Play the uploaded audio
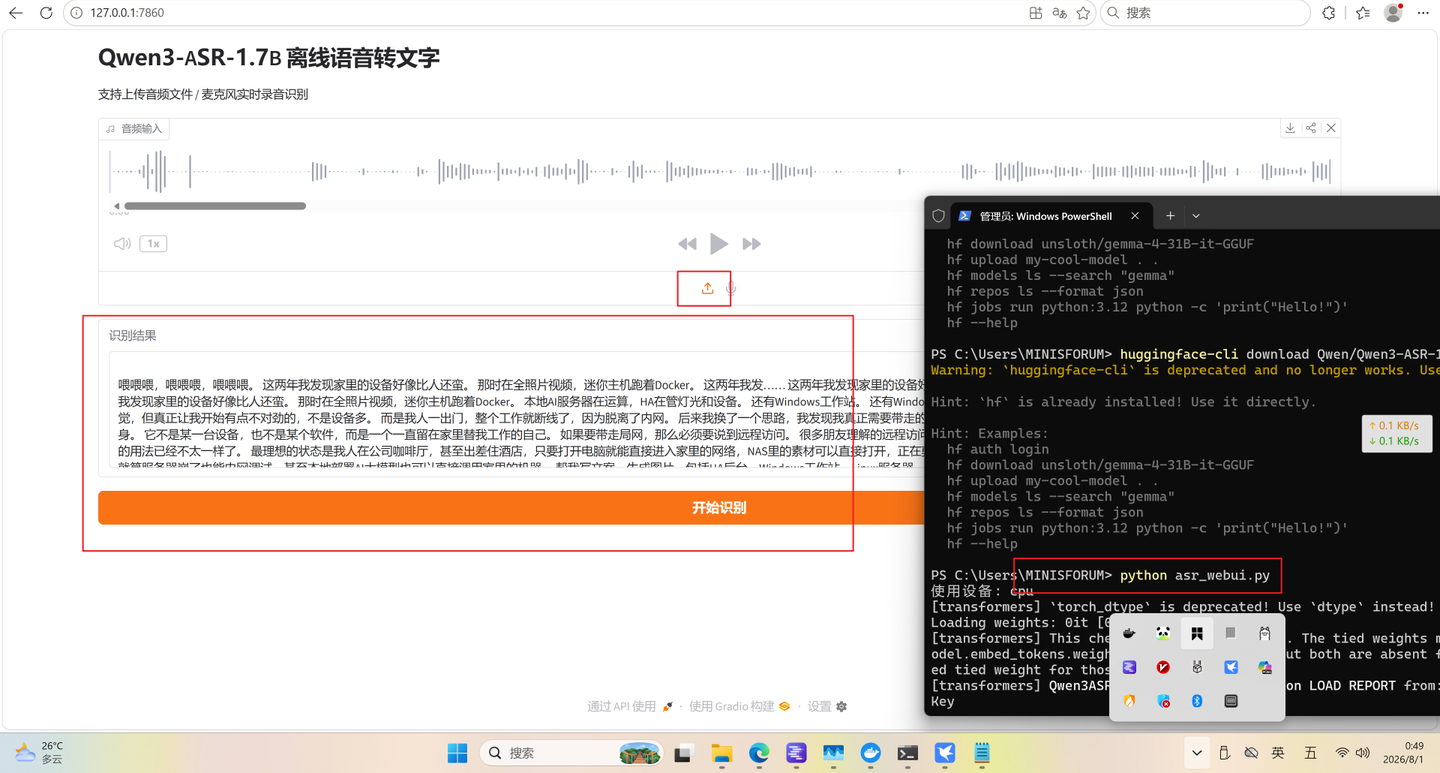Viewport: 1440px width, 773px height. click(719, 243)
